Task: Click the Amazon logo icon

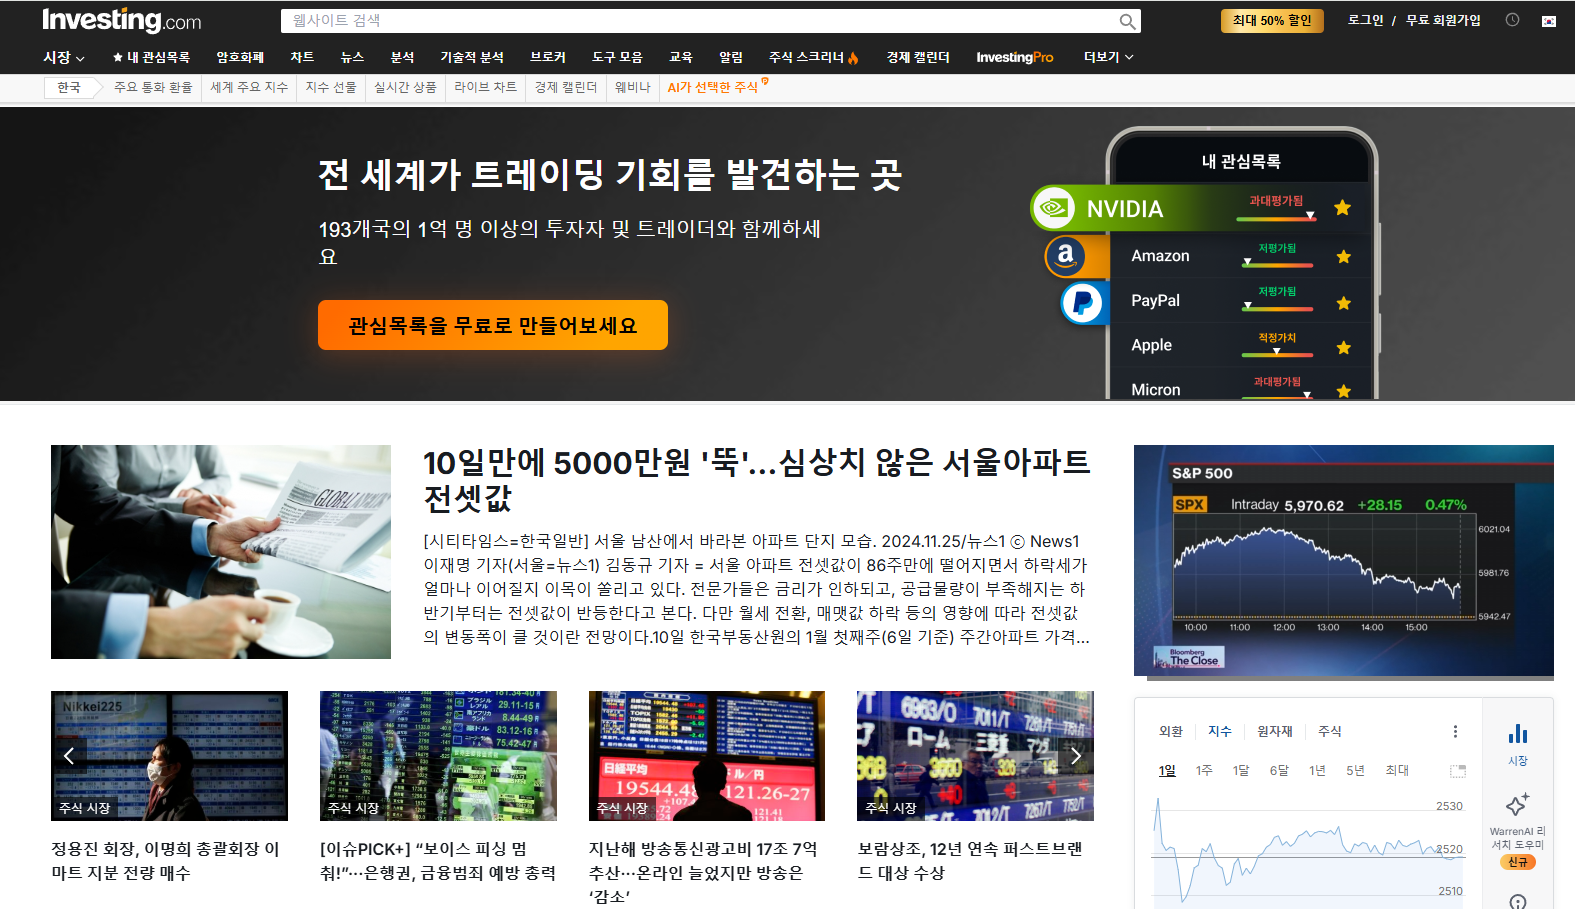Action: (1066, 256)
